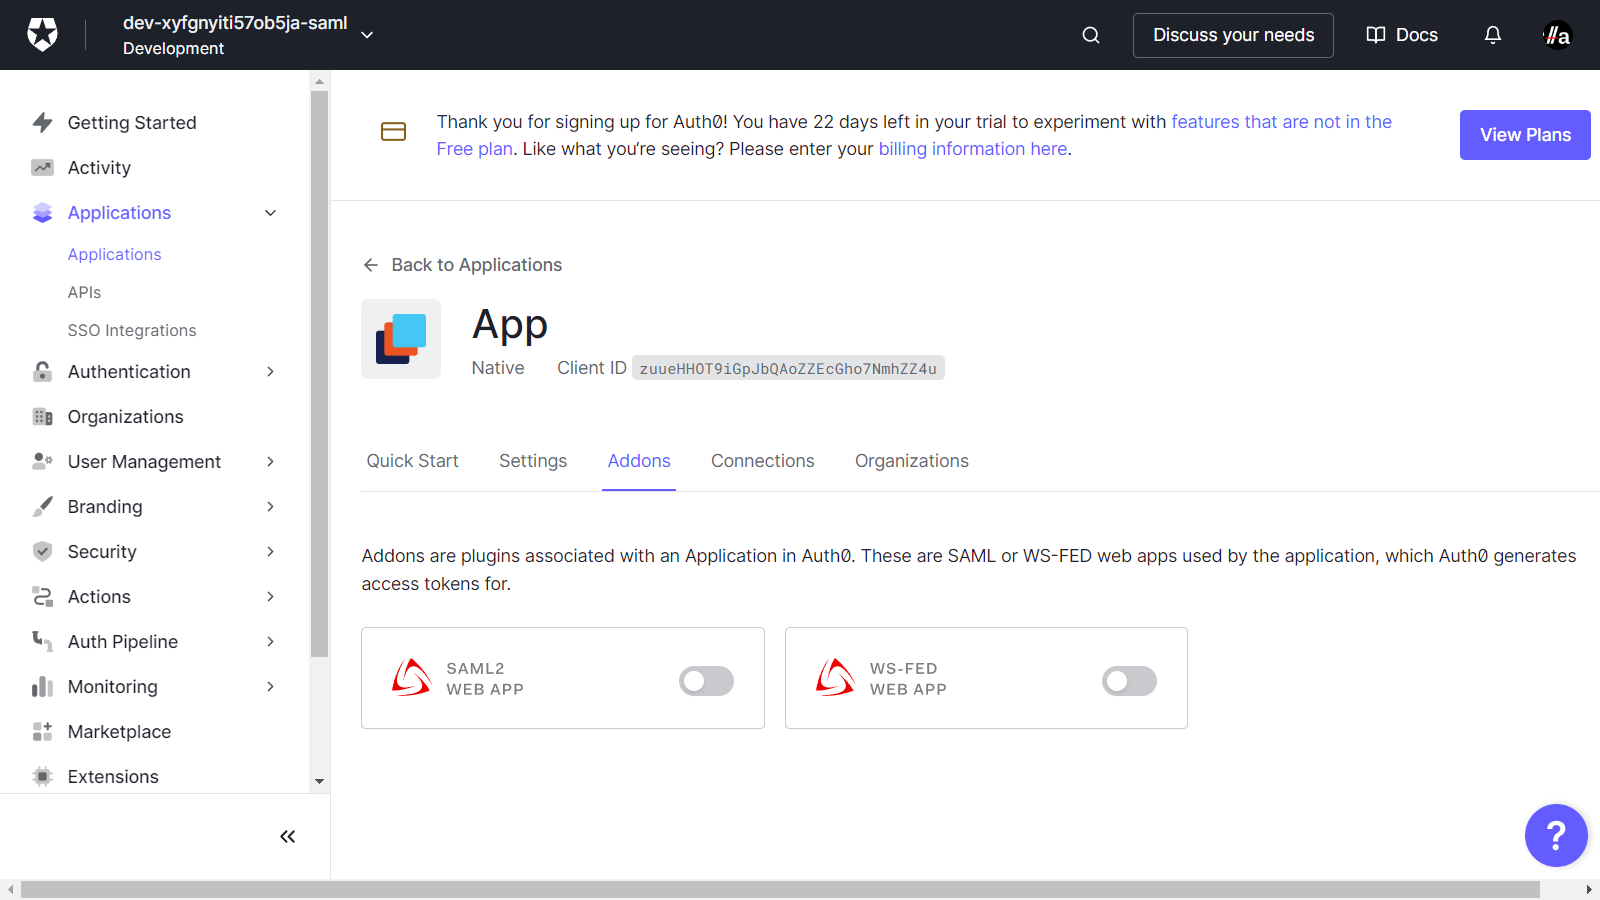Screen dimensions: 1600x900
Task: Open the search magnifier icon
Action: click(1091, 35)
